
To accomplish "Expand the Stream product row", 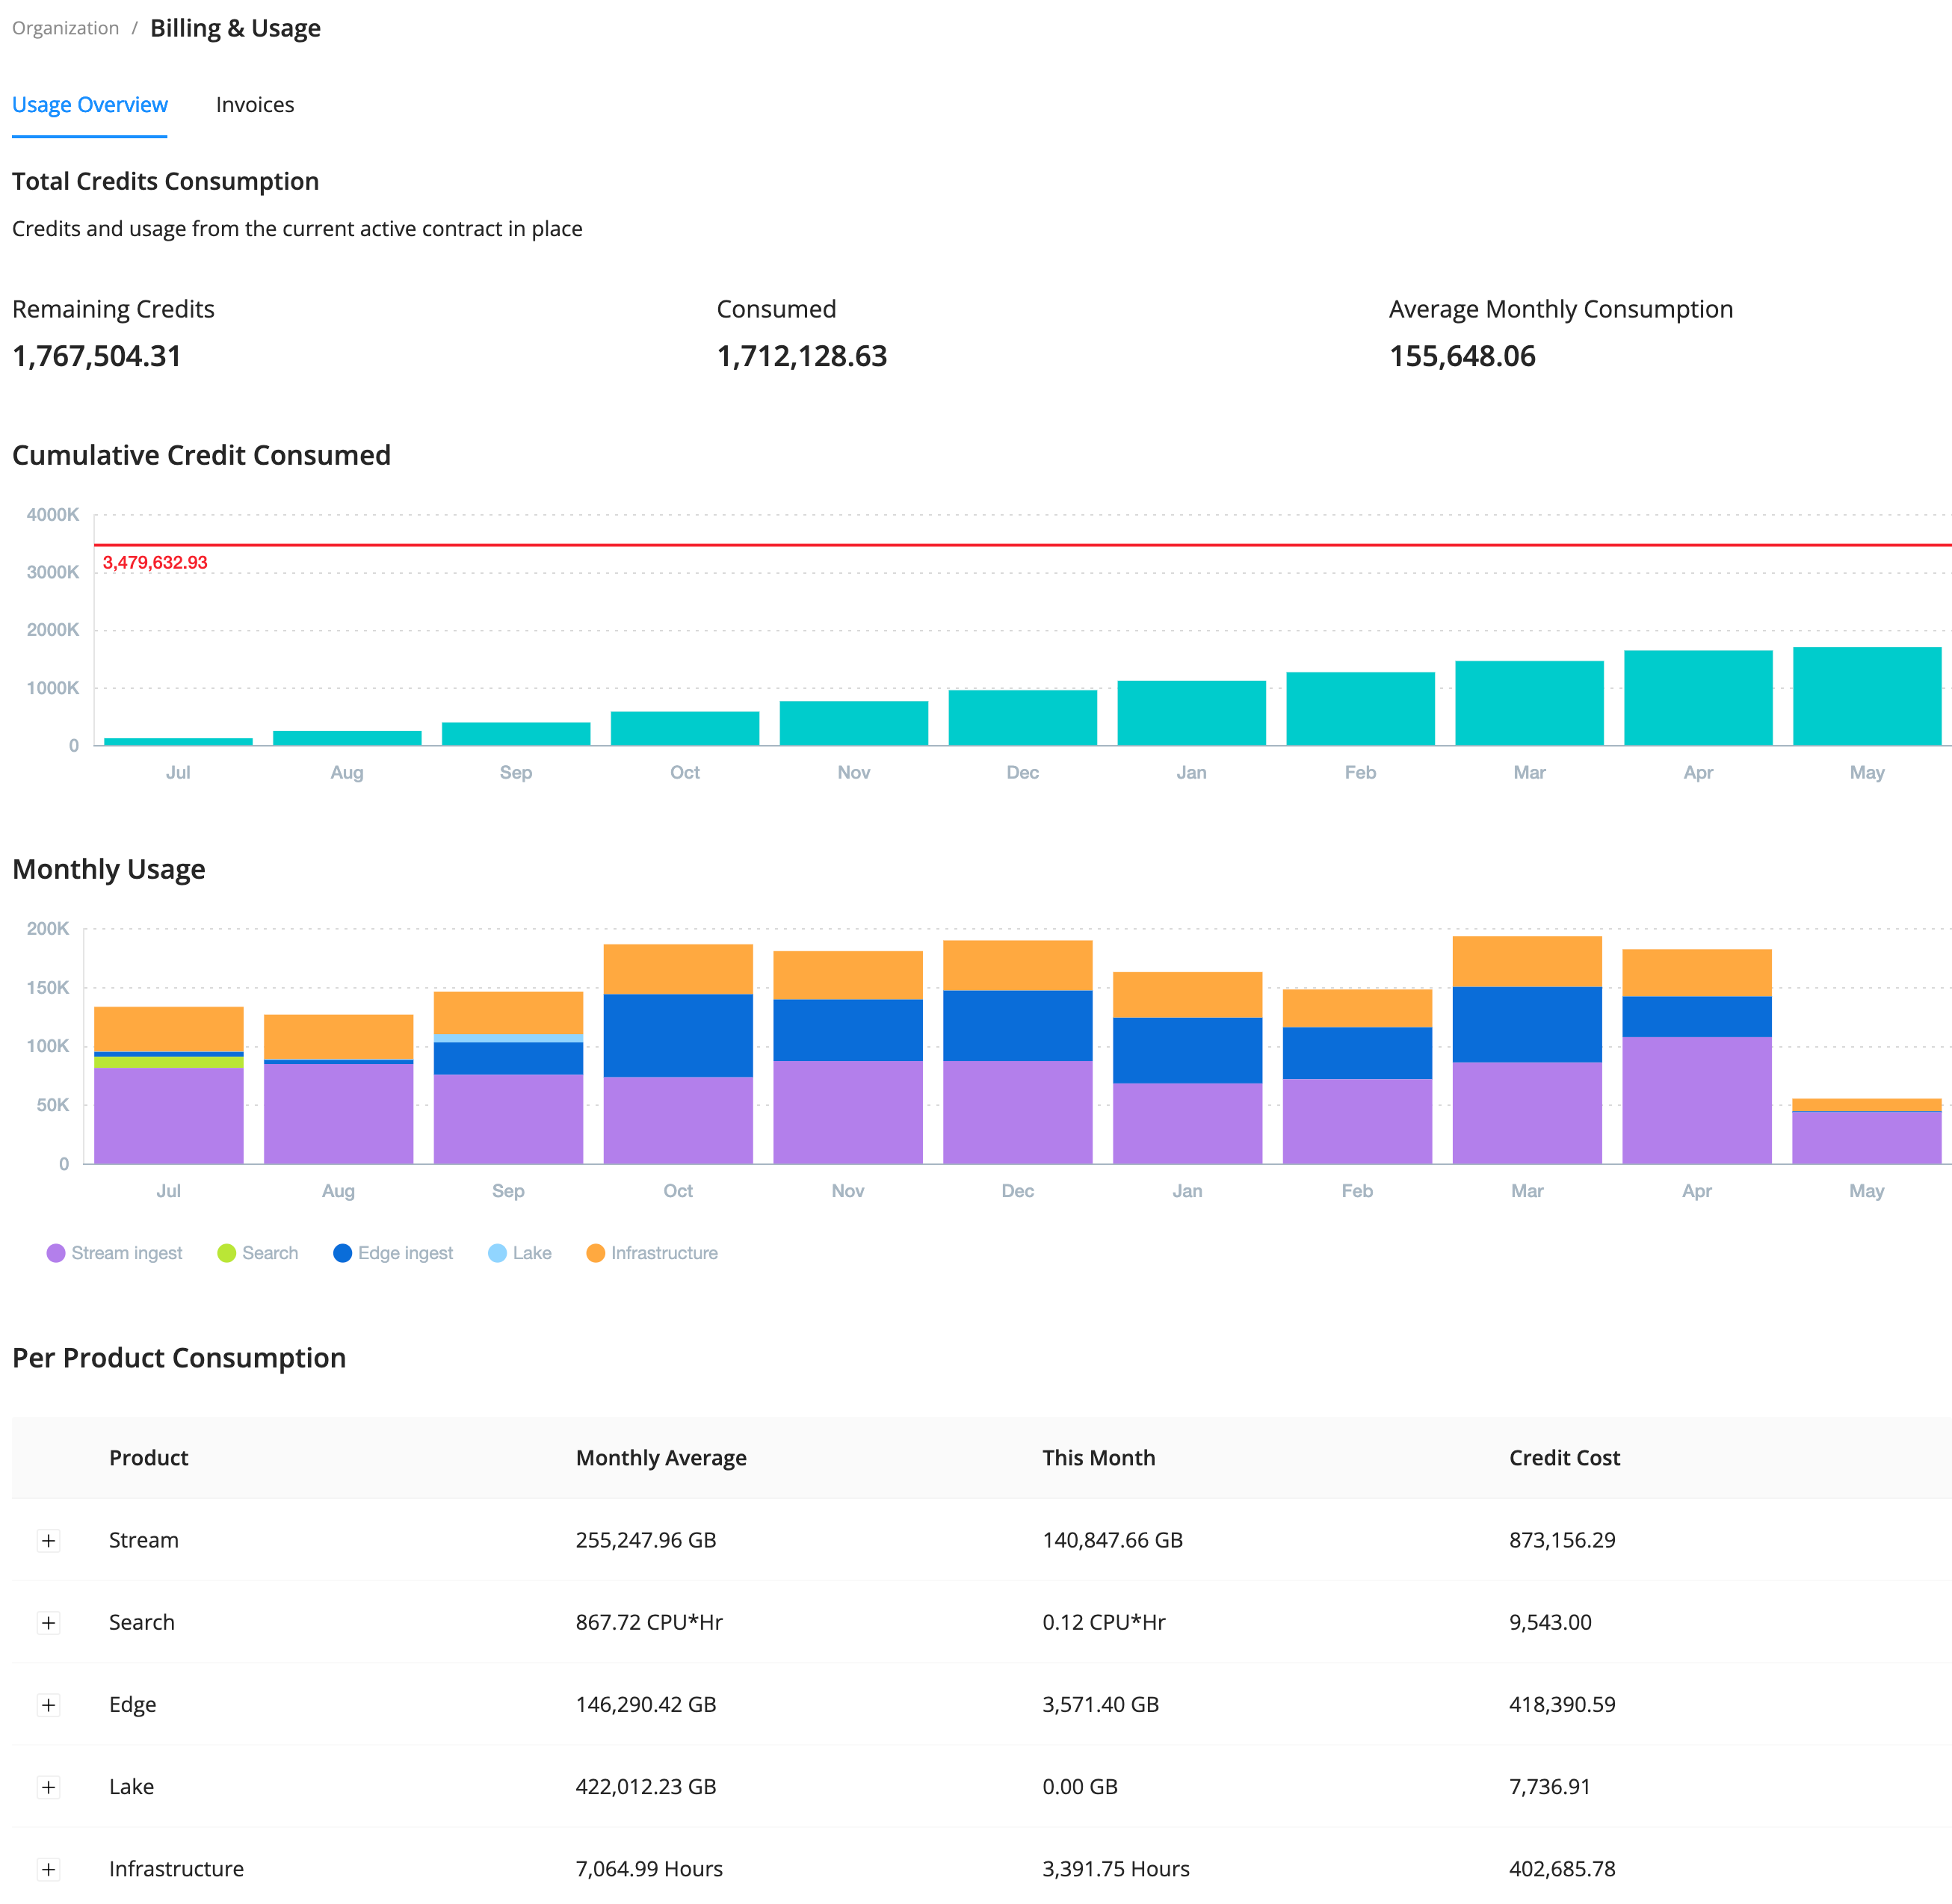I will pos(48,1540).
